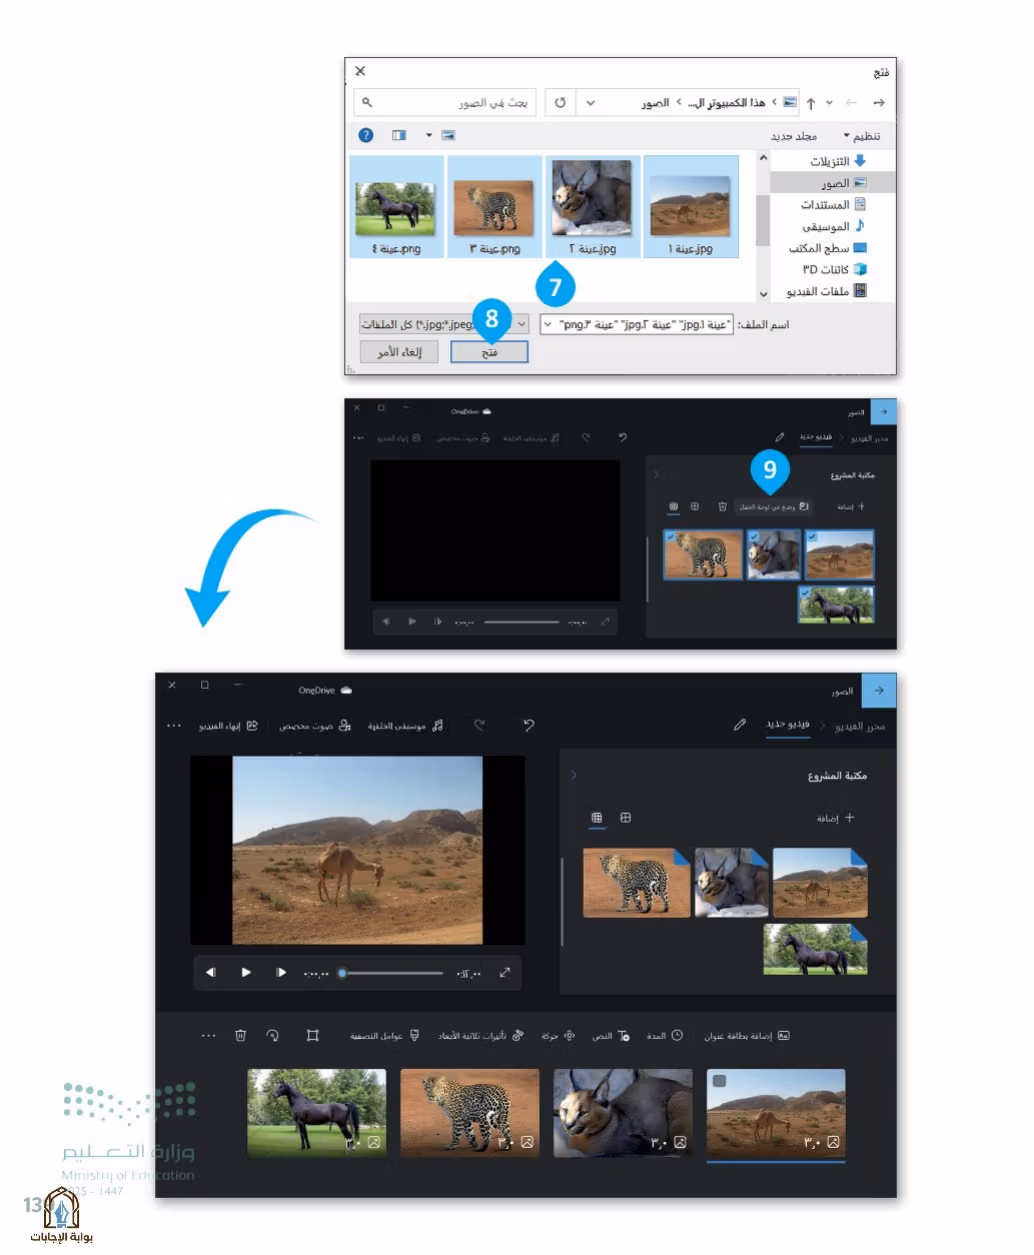Screen dimensions: 1034x1255
Task: Toggle the checked caracal thumbnail in middle window
Action: click(774, 554)
